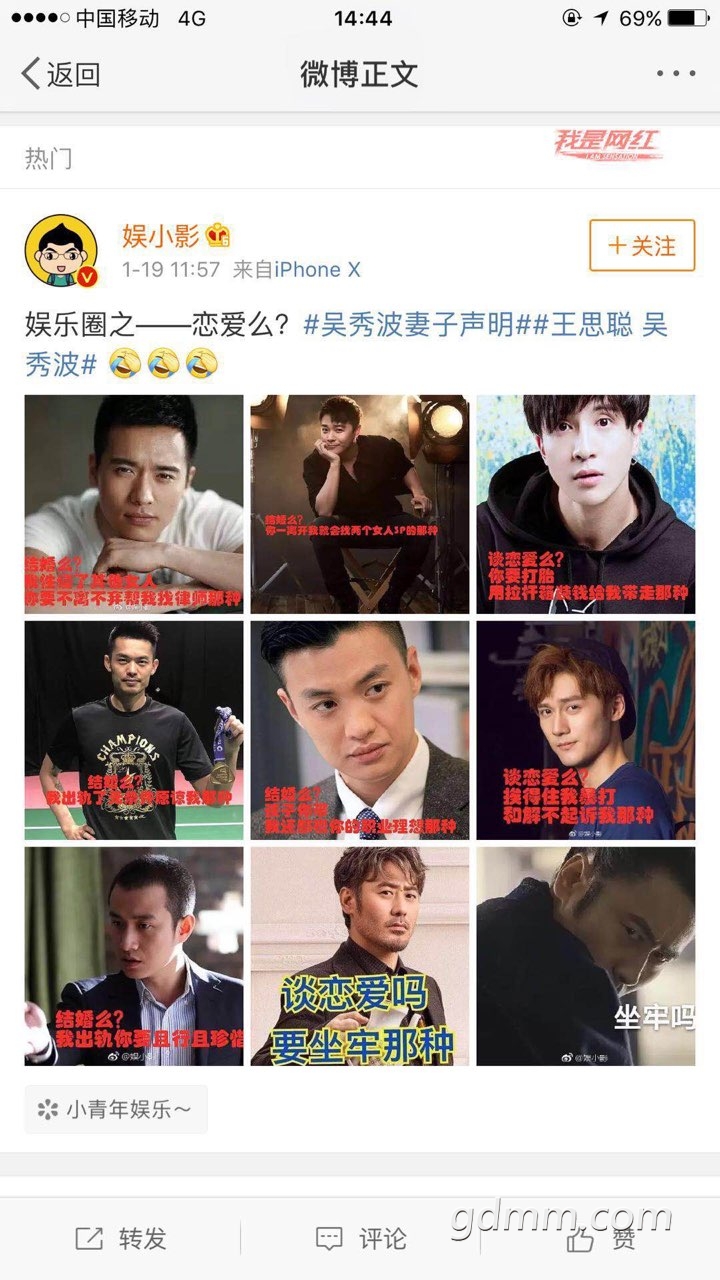The image size is (720, 1280).
Task: Select the 评论 tab
Action: (x=361, y=1239)
